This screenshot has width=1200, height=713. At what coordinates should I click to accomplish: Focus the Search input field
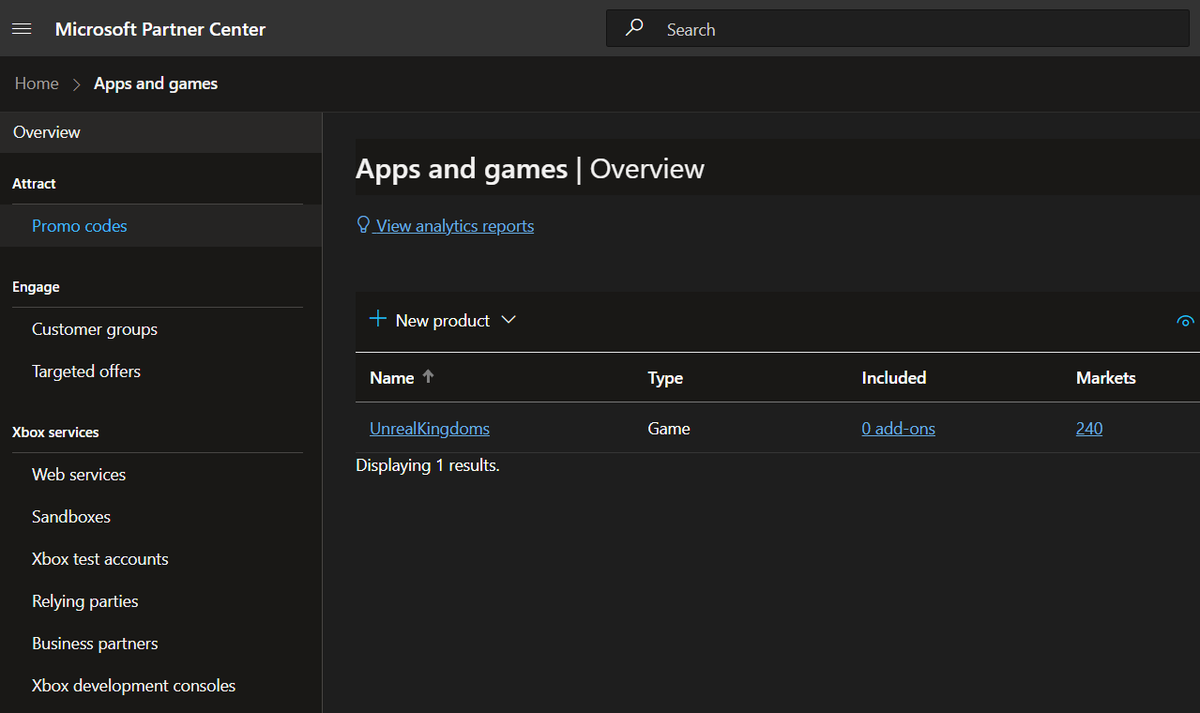896,29
